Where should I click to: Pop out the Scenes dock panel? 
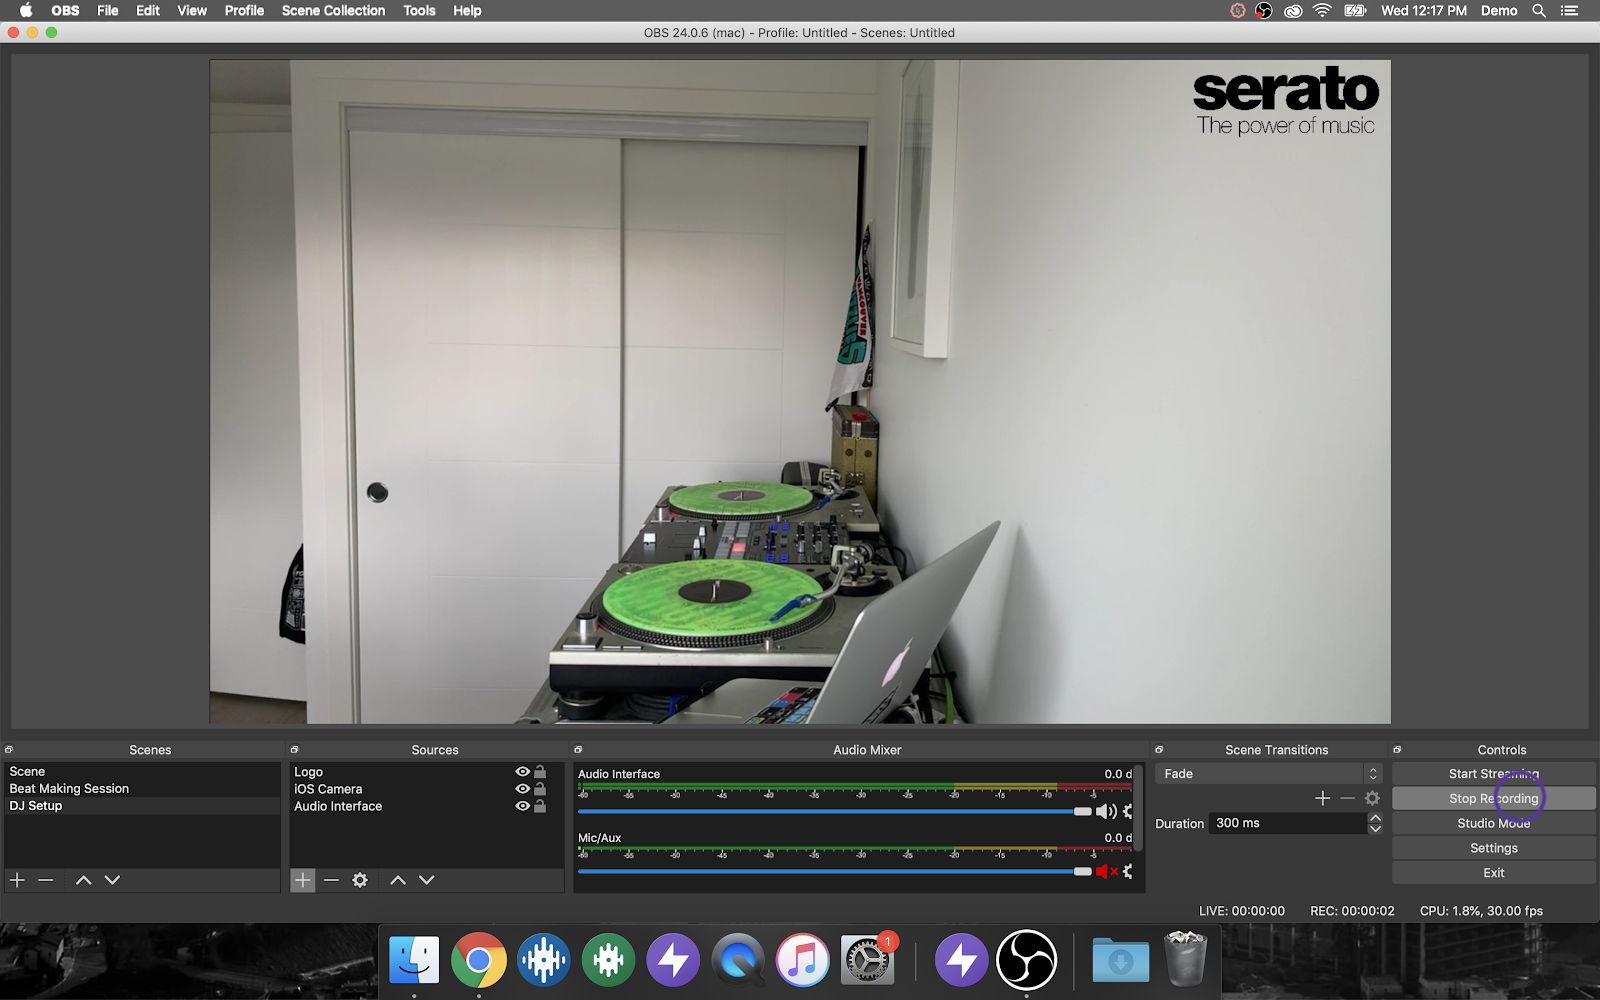pyautogui.click(x=9, y=750)
